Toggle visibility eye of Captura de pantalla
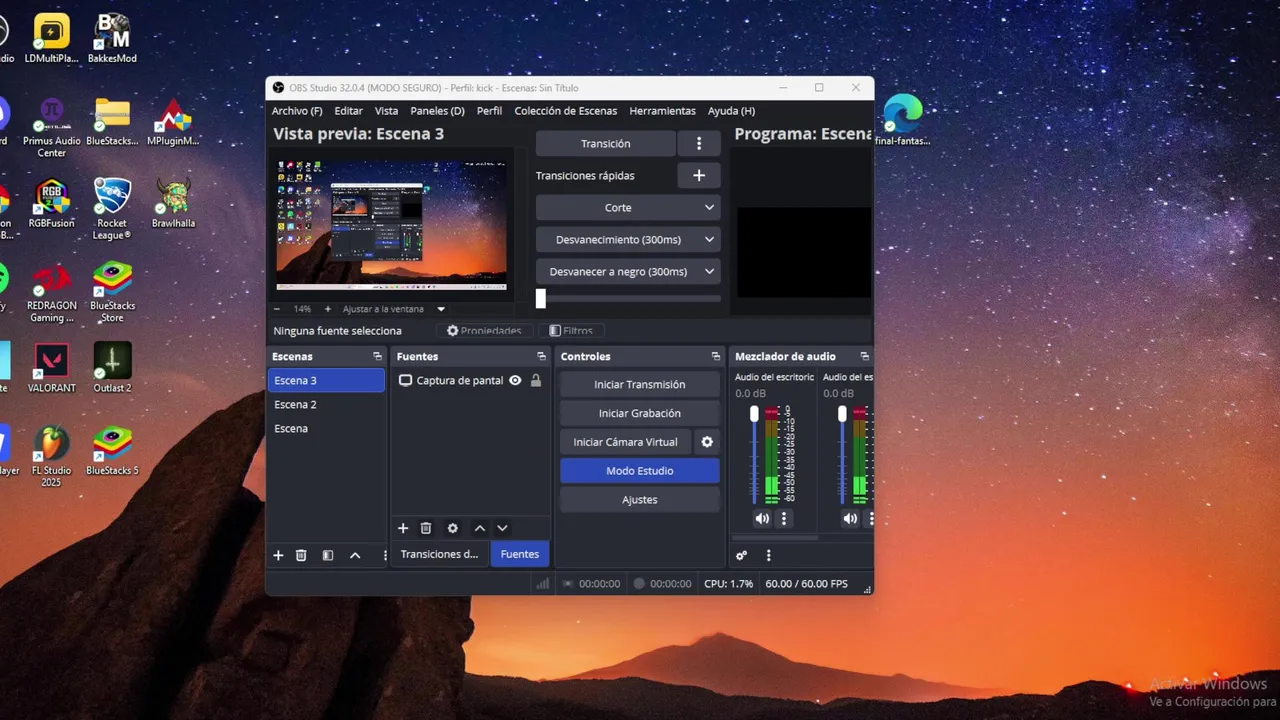This screenshot has width=1280, height=720. pos(515,381)
